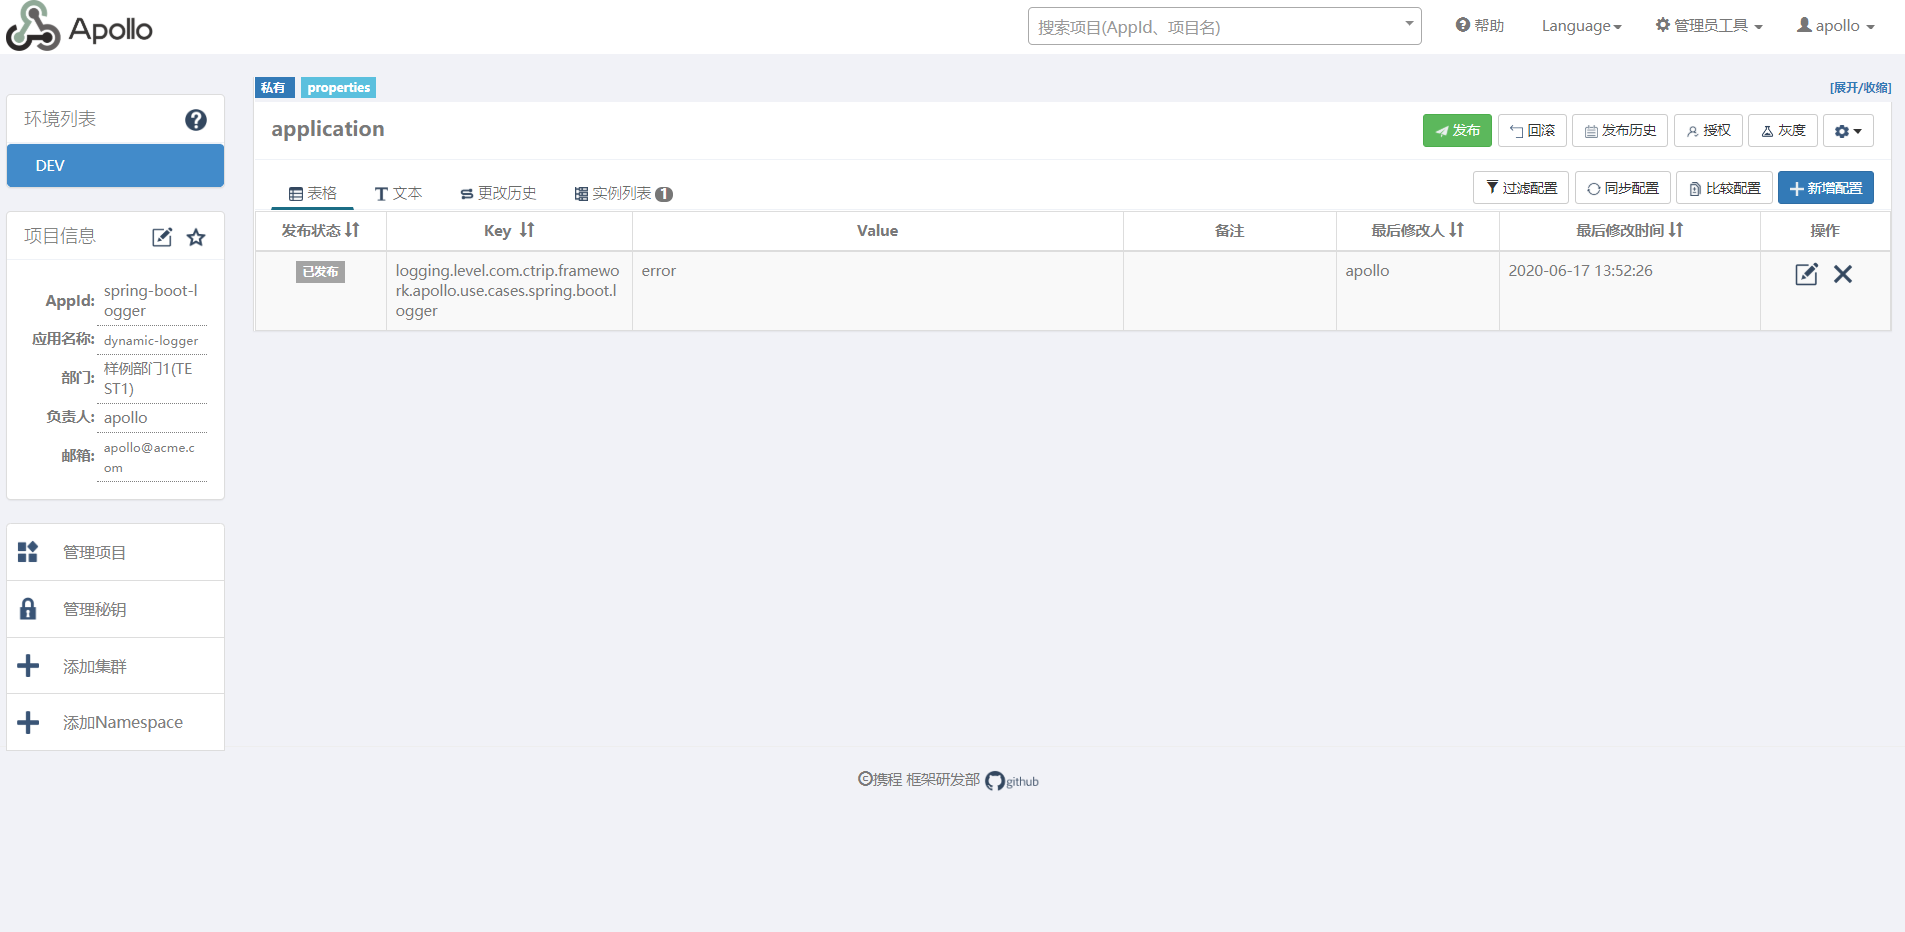Switch to the 表格 tab
The image size is (1905, 932).
pos(312,193)
